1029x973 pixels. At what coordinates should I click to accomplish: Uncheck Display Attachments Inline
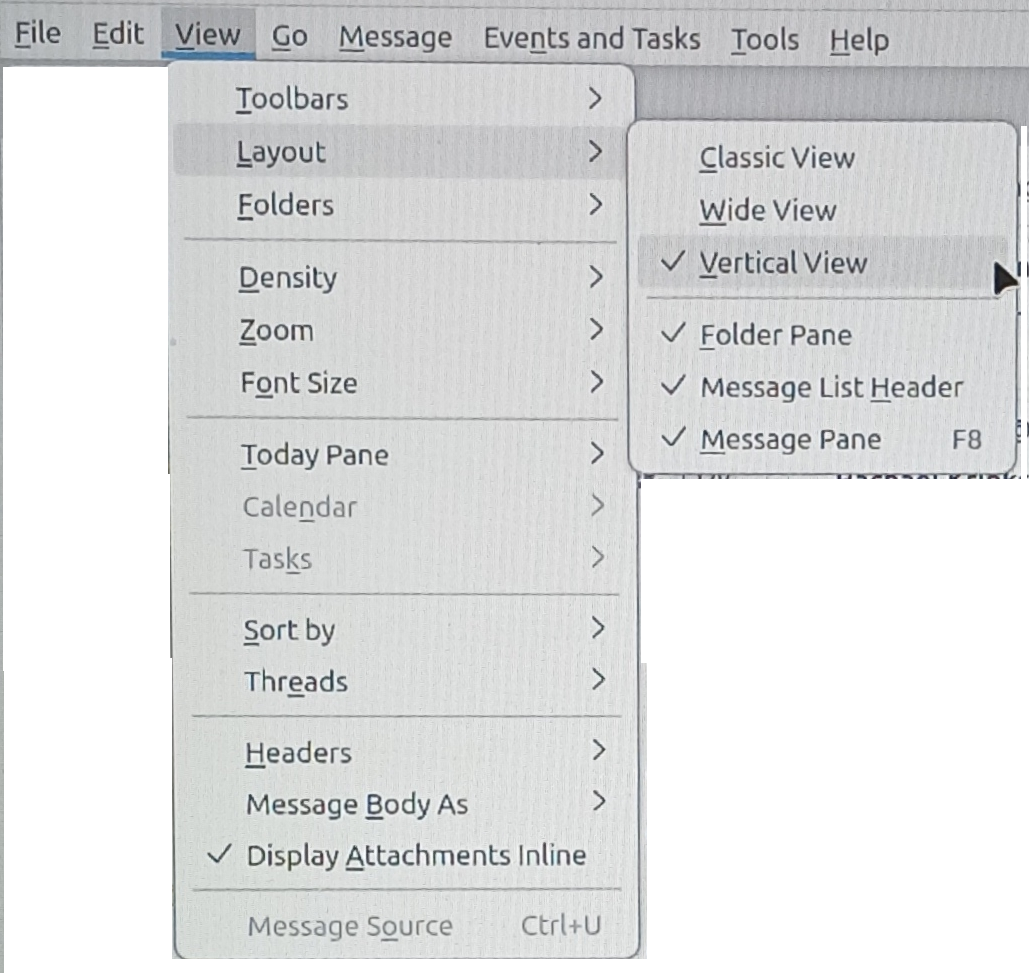[403, 856]
